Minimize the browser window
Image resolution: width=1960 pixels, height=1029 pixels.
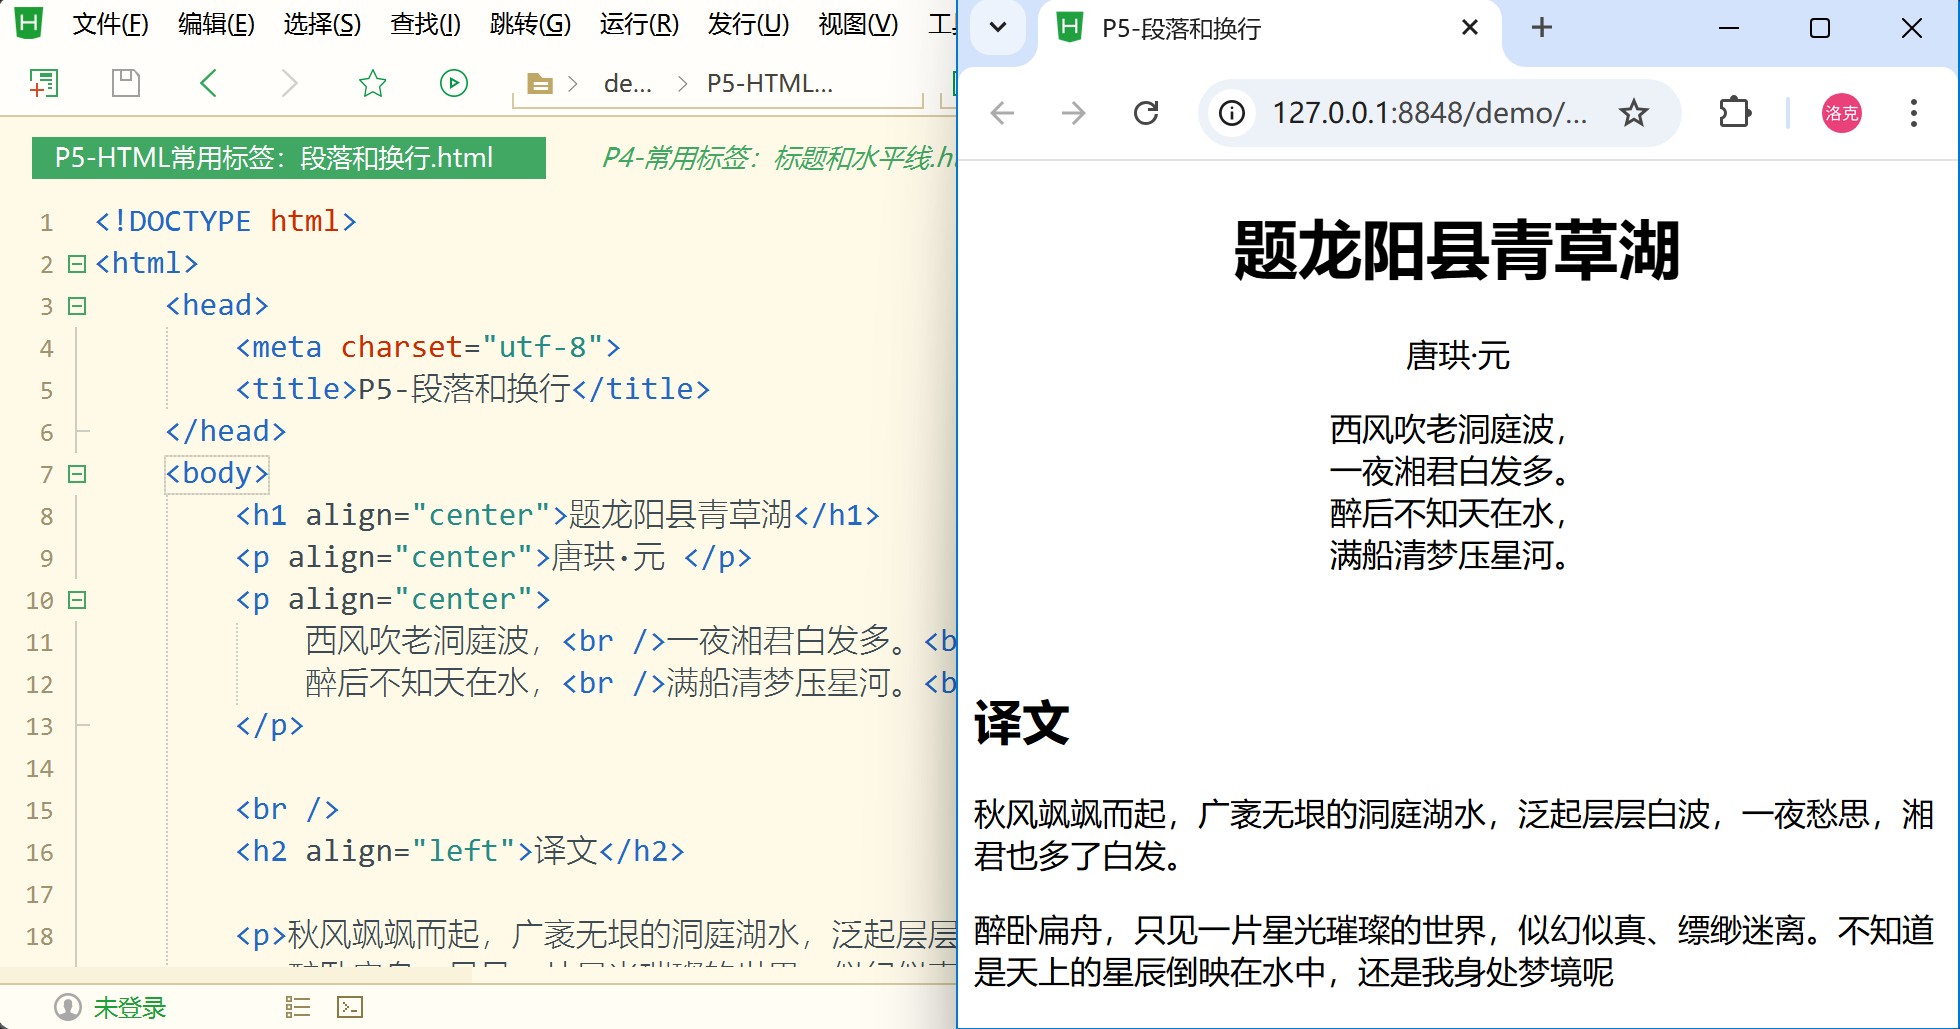(x=1729, y=28)
